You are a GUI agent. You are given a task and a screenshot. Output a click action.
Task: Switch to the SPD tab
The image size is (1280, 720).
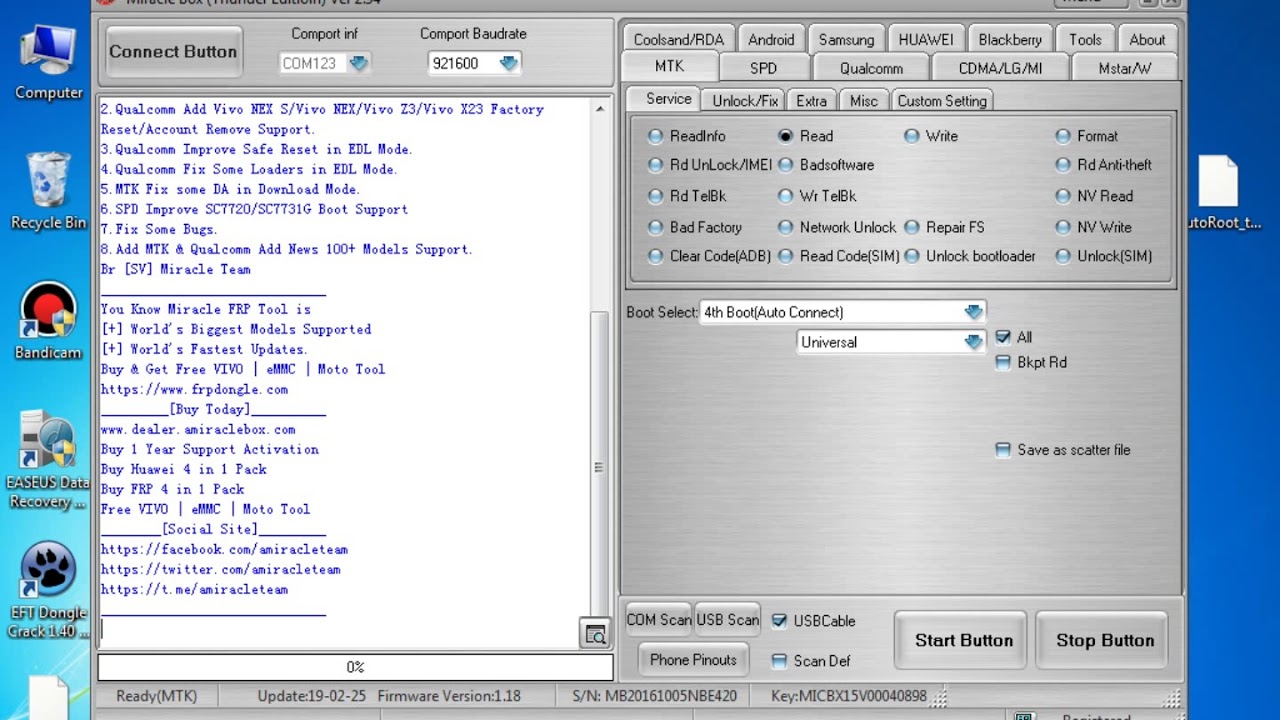click(x=763, y=68)
